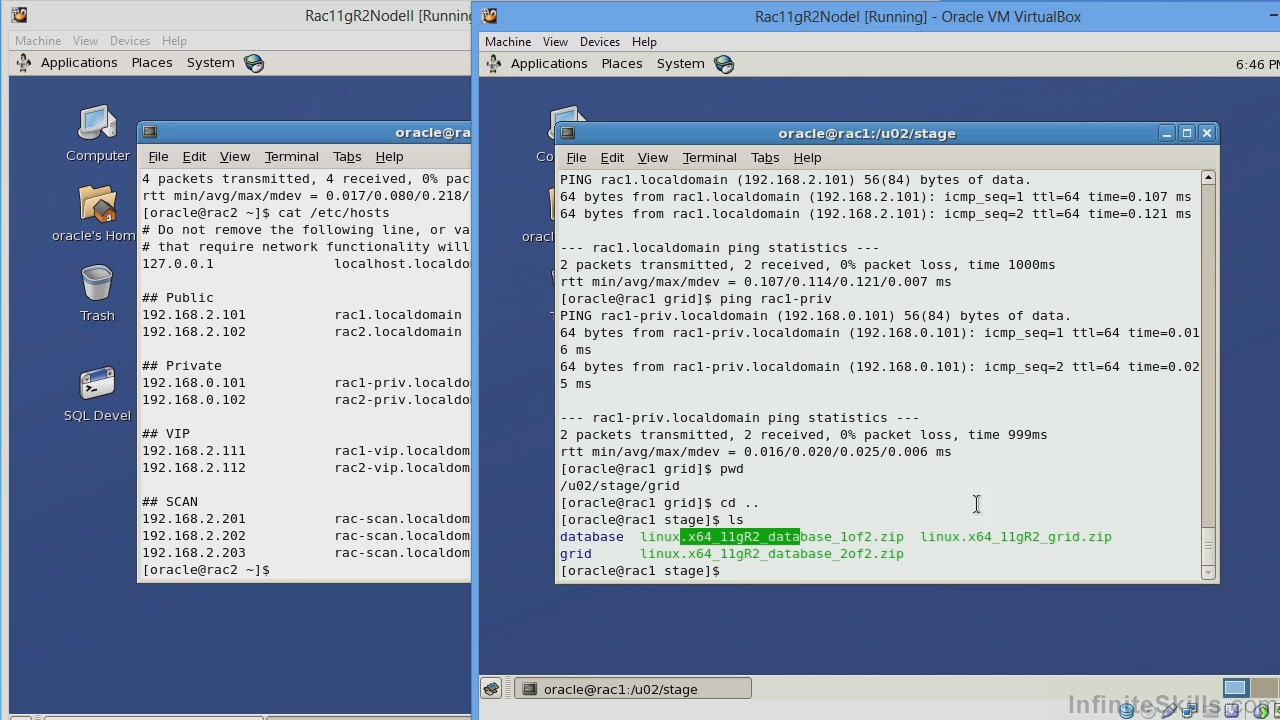Select first workspace in workspace switcher

(x=1236, y=688)
